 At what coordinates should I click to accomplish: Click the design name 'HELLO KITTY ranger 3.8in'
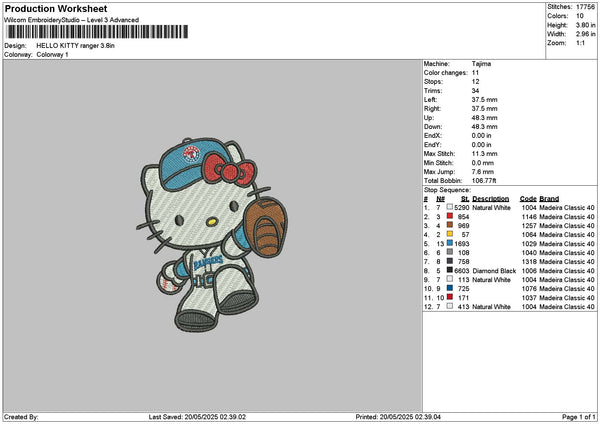pyautogui.click(x=75, y=46)
